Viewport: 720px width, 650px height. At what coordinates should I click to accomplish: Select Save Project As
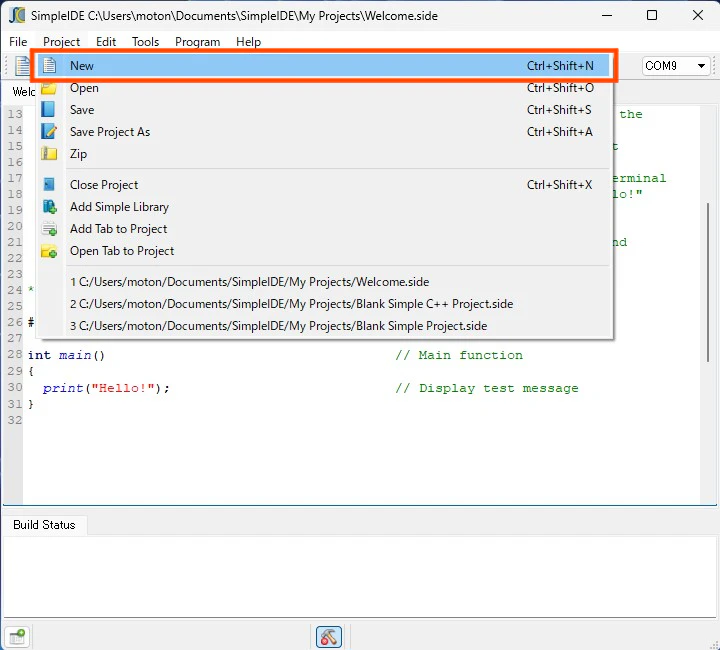[325, 132]
